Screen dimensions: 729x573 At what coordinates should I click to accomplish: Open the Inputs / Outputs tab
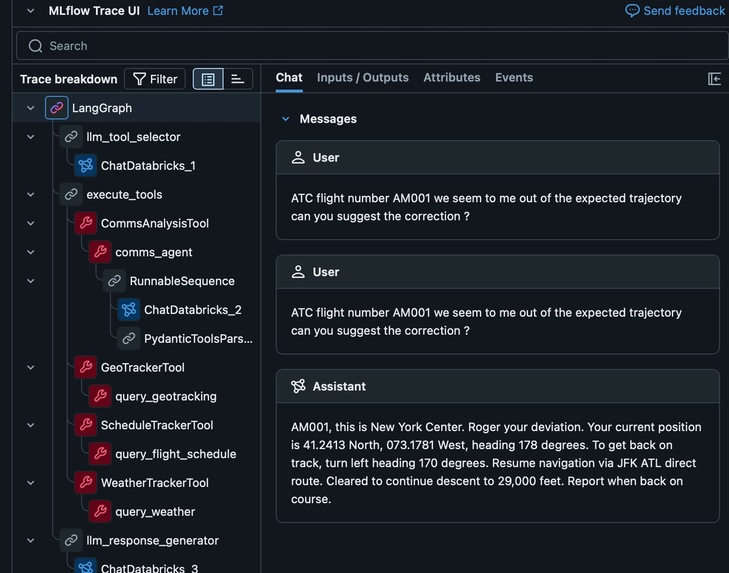pos(363,78)
